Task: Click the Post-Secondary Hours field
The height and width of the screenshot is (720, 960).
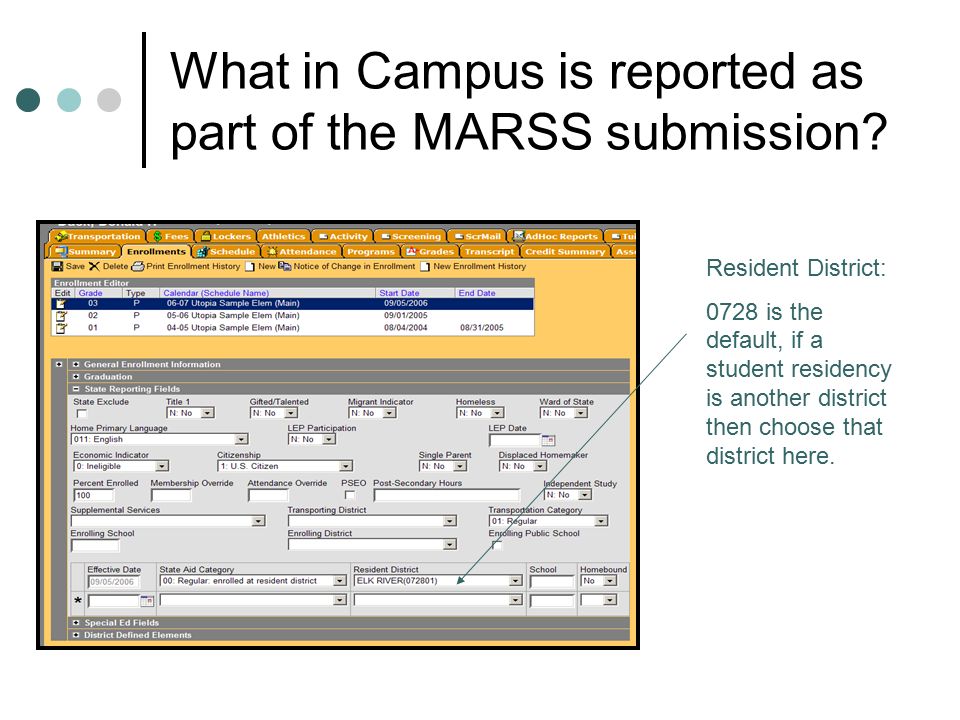Action: (447, 495)
